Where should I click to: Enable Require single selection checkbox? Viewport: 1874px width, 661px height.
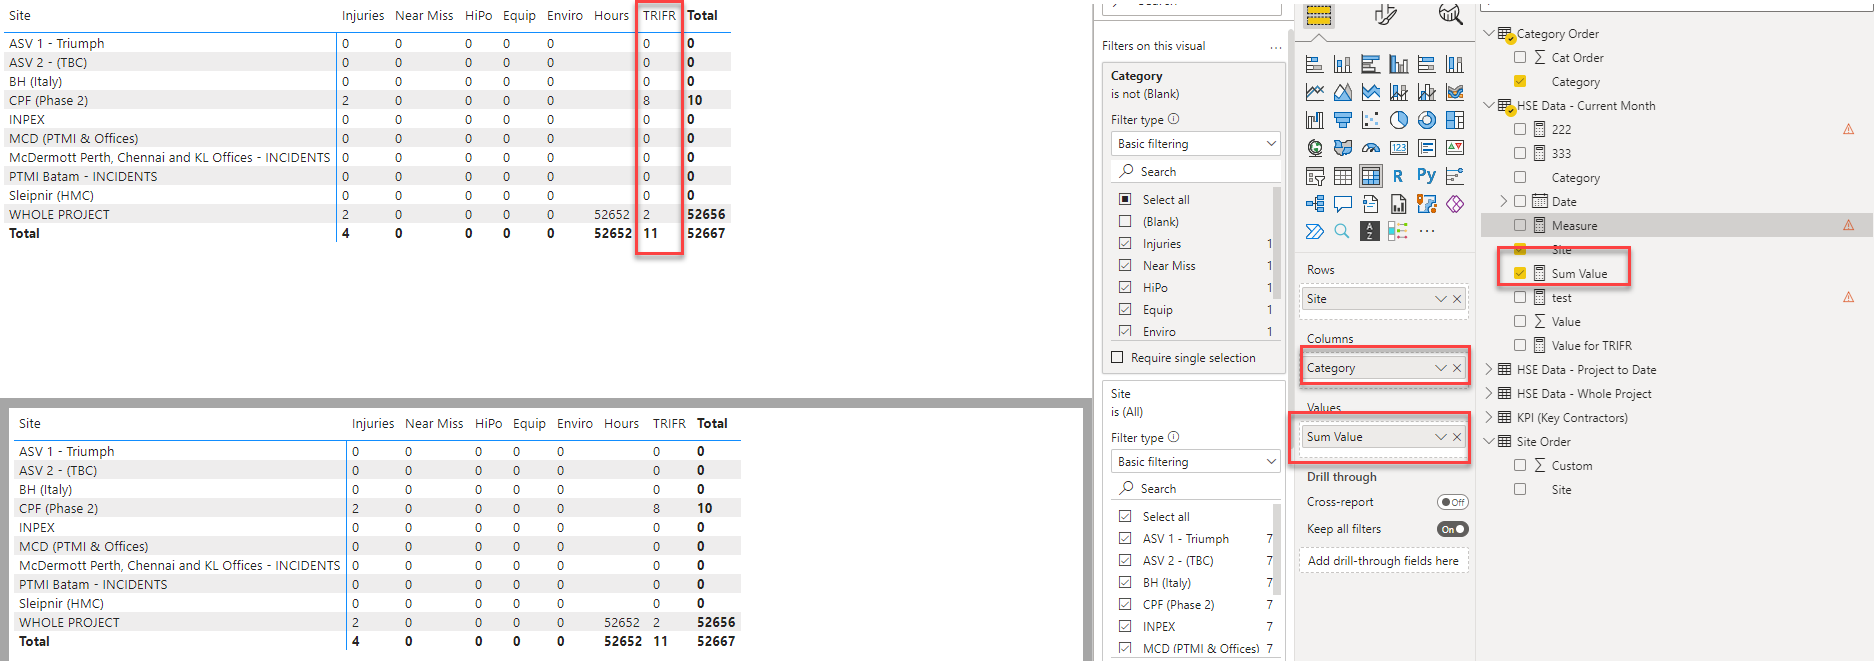click(x=1117, y=357)
